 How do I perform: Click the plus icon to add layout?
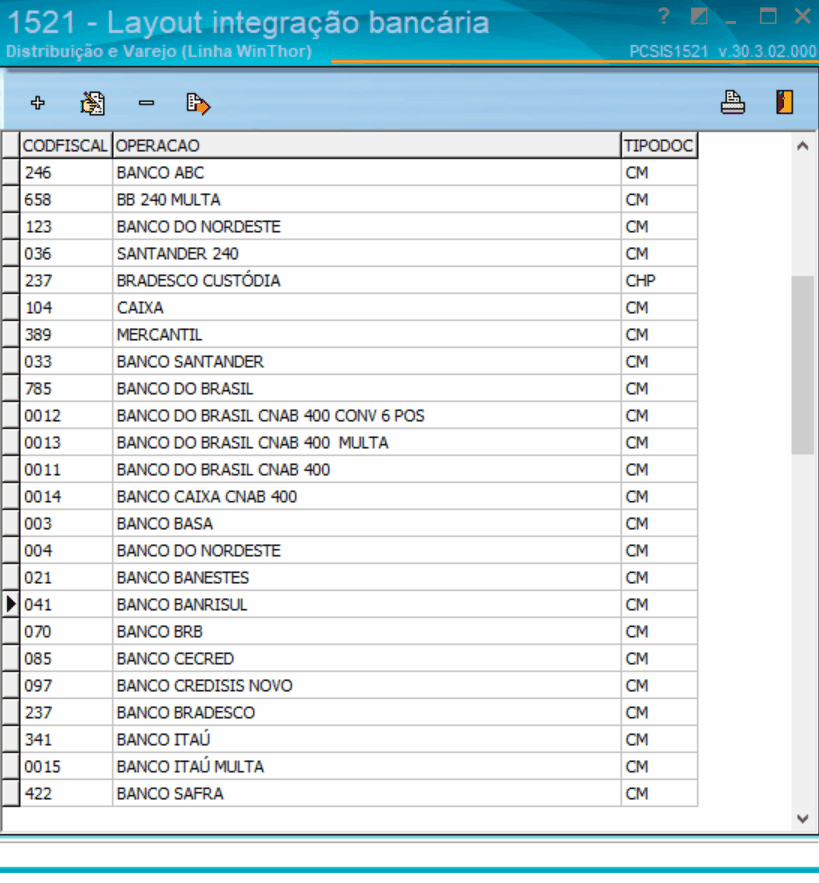pyautogui.click(x=38, y=103)
